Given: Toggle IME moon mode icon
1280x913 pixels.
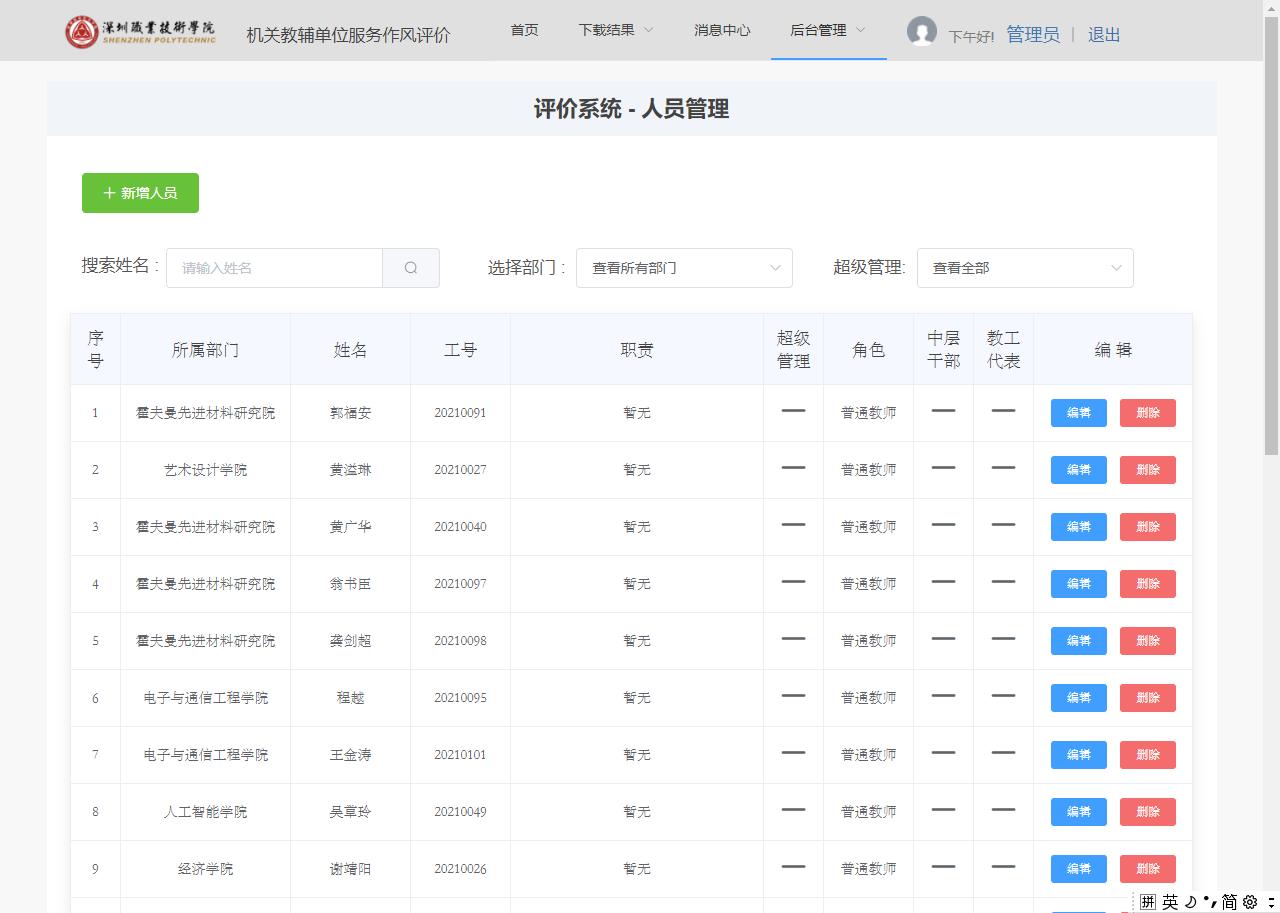Looking at the screenshot, I should pos(1191,902).
